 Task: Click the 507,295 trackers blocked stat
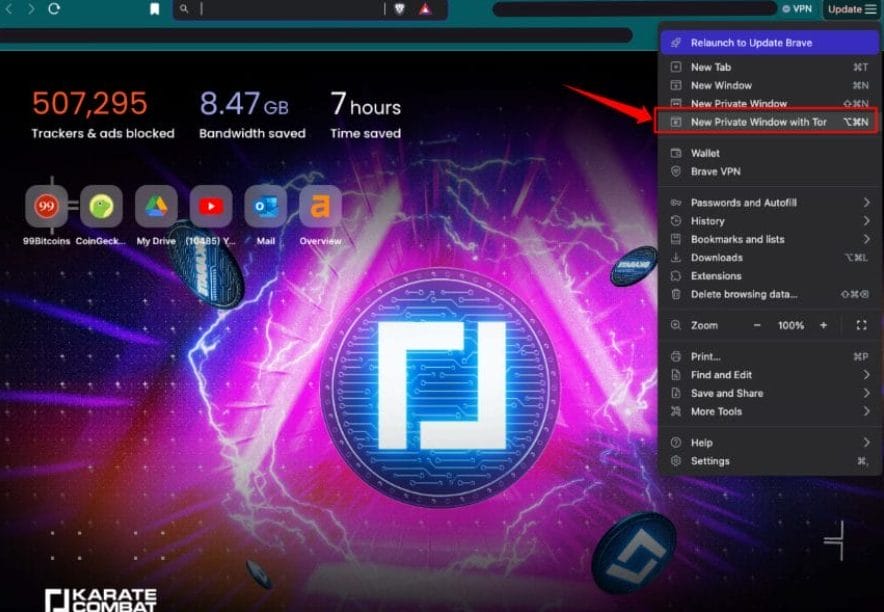(103, 115)
